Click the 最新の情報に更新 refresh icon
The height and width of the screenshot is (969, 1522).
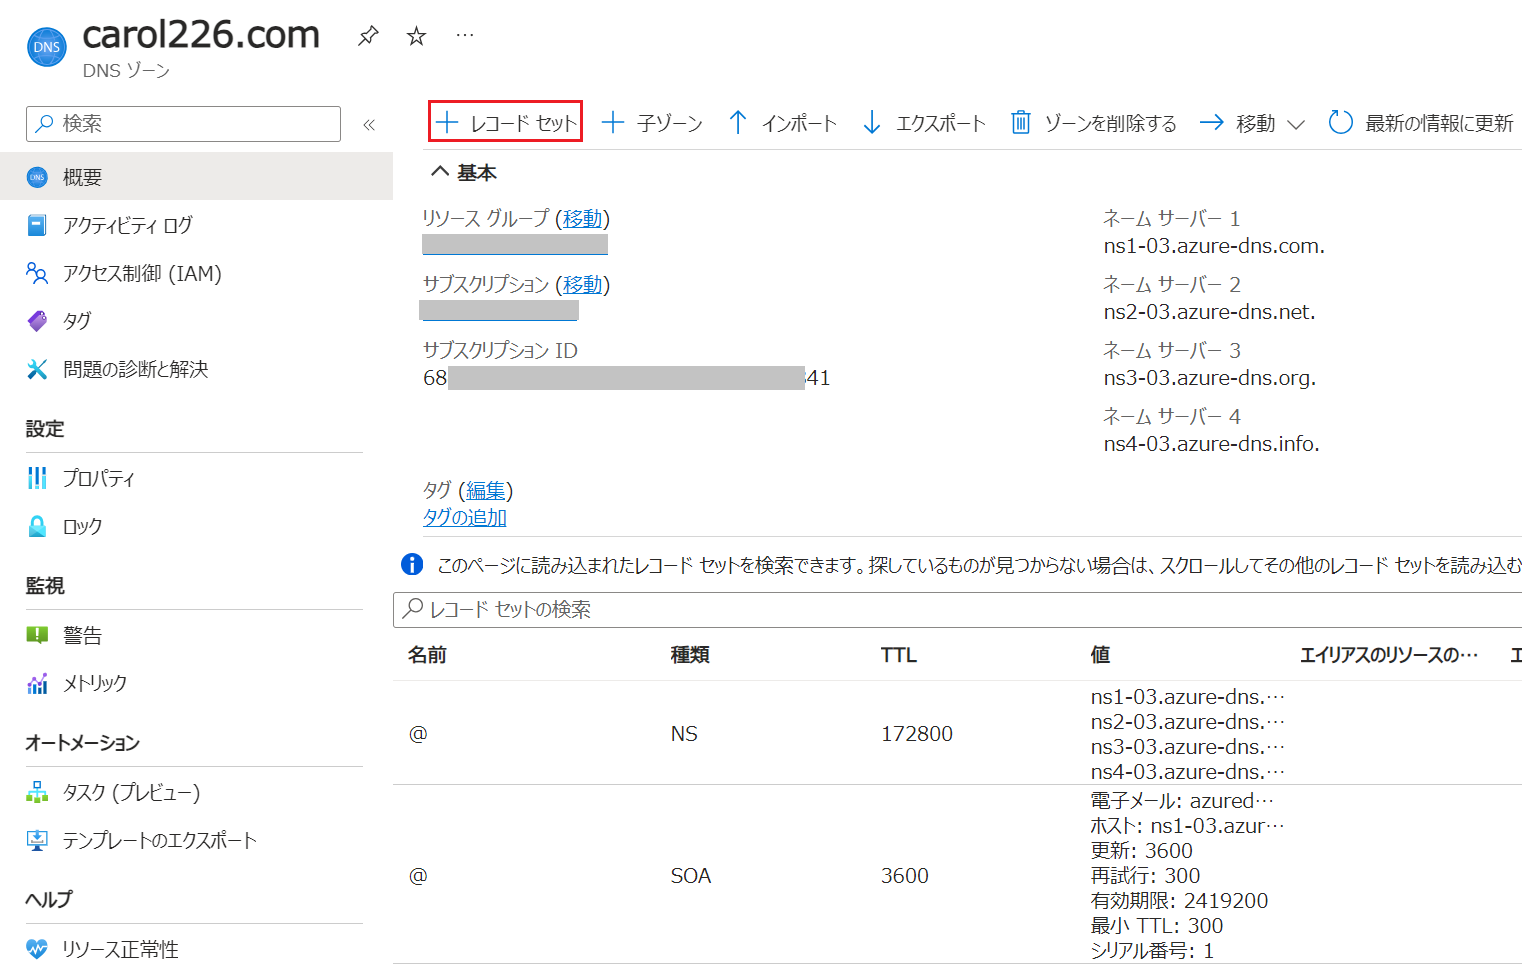tap(1340, 122)
